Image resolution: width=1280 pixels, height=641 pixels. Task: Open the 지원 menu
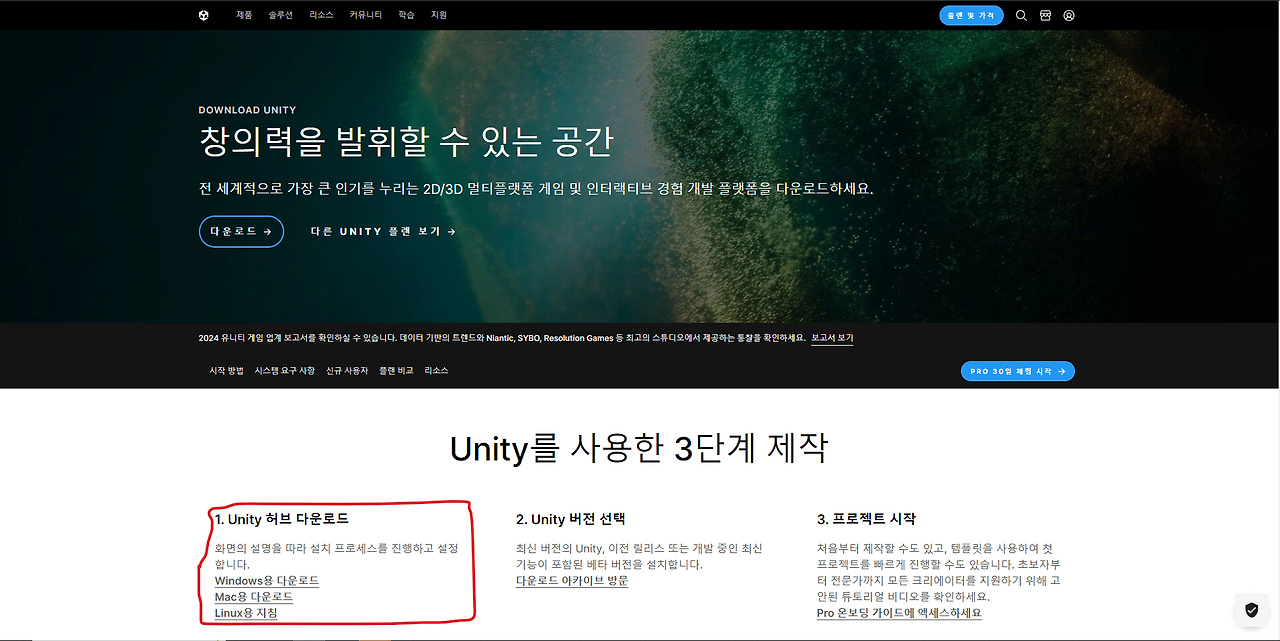tap(439, 15)
